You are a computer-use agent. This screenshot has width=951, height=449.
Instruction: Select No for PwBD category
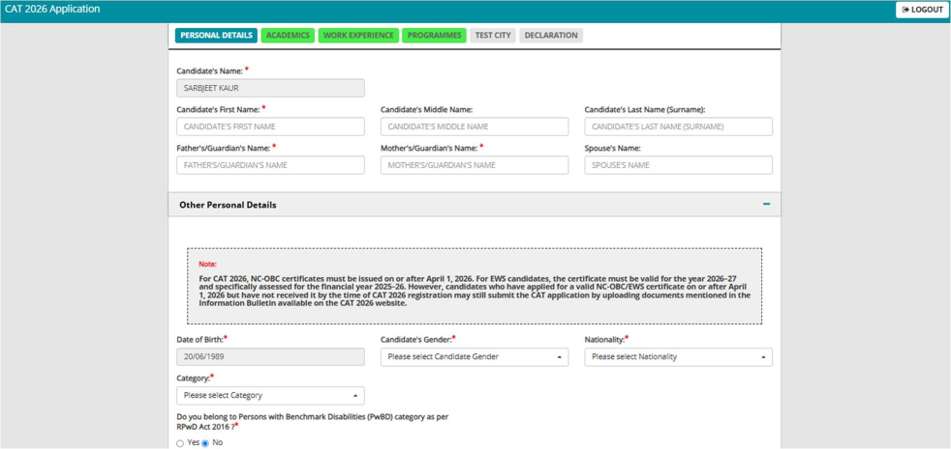tap(205, 444)
